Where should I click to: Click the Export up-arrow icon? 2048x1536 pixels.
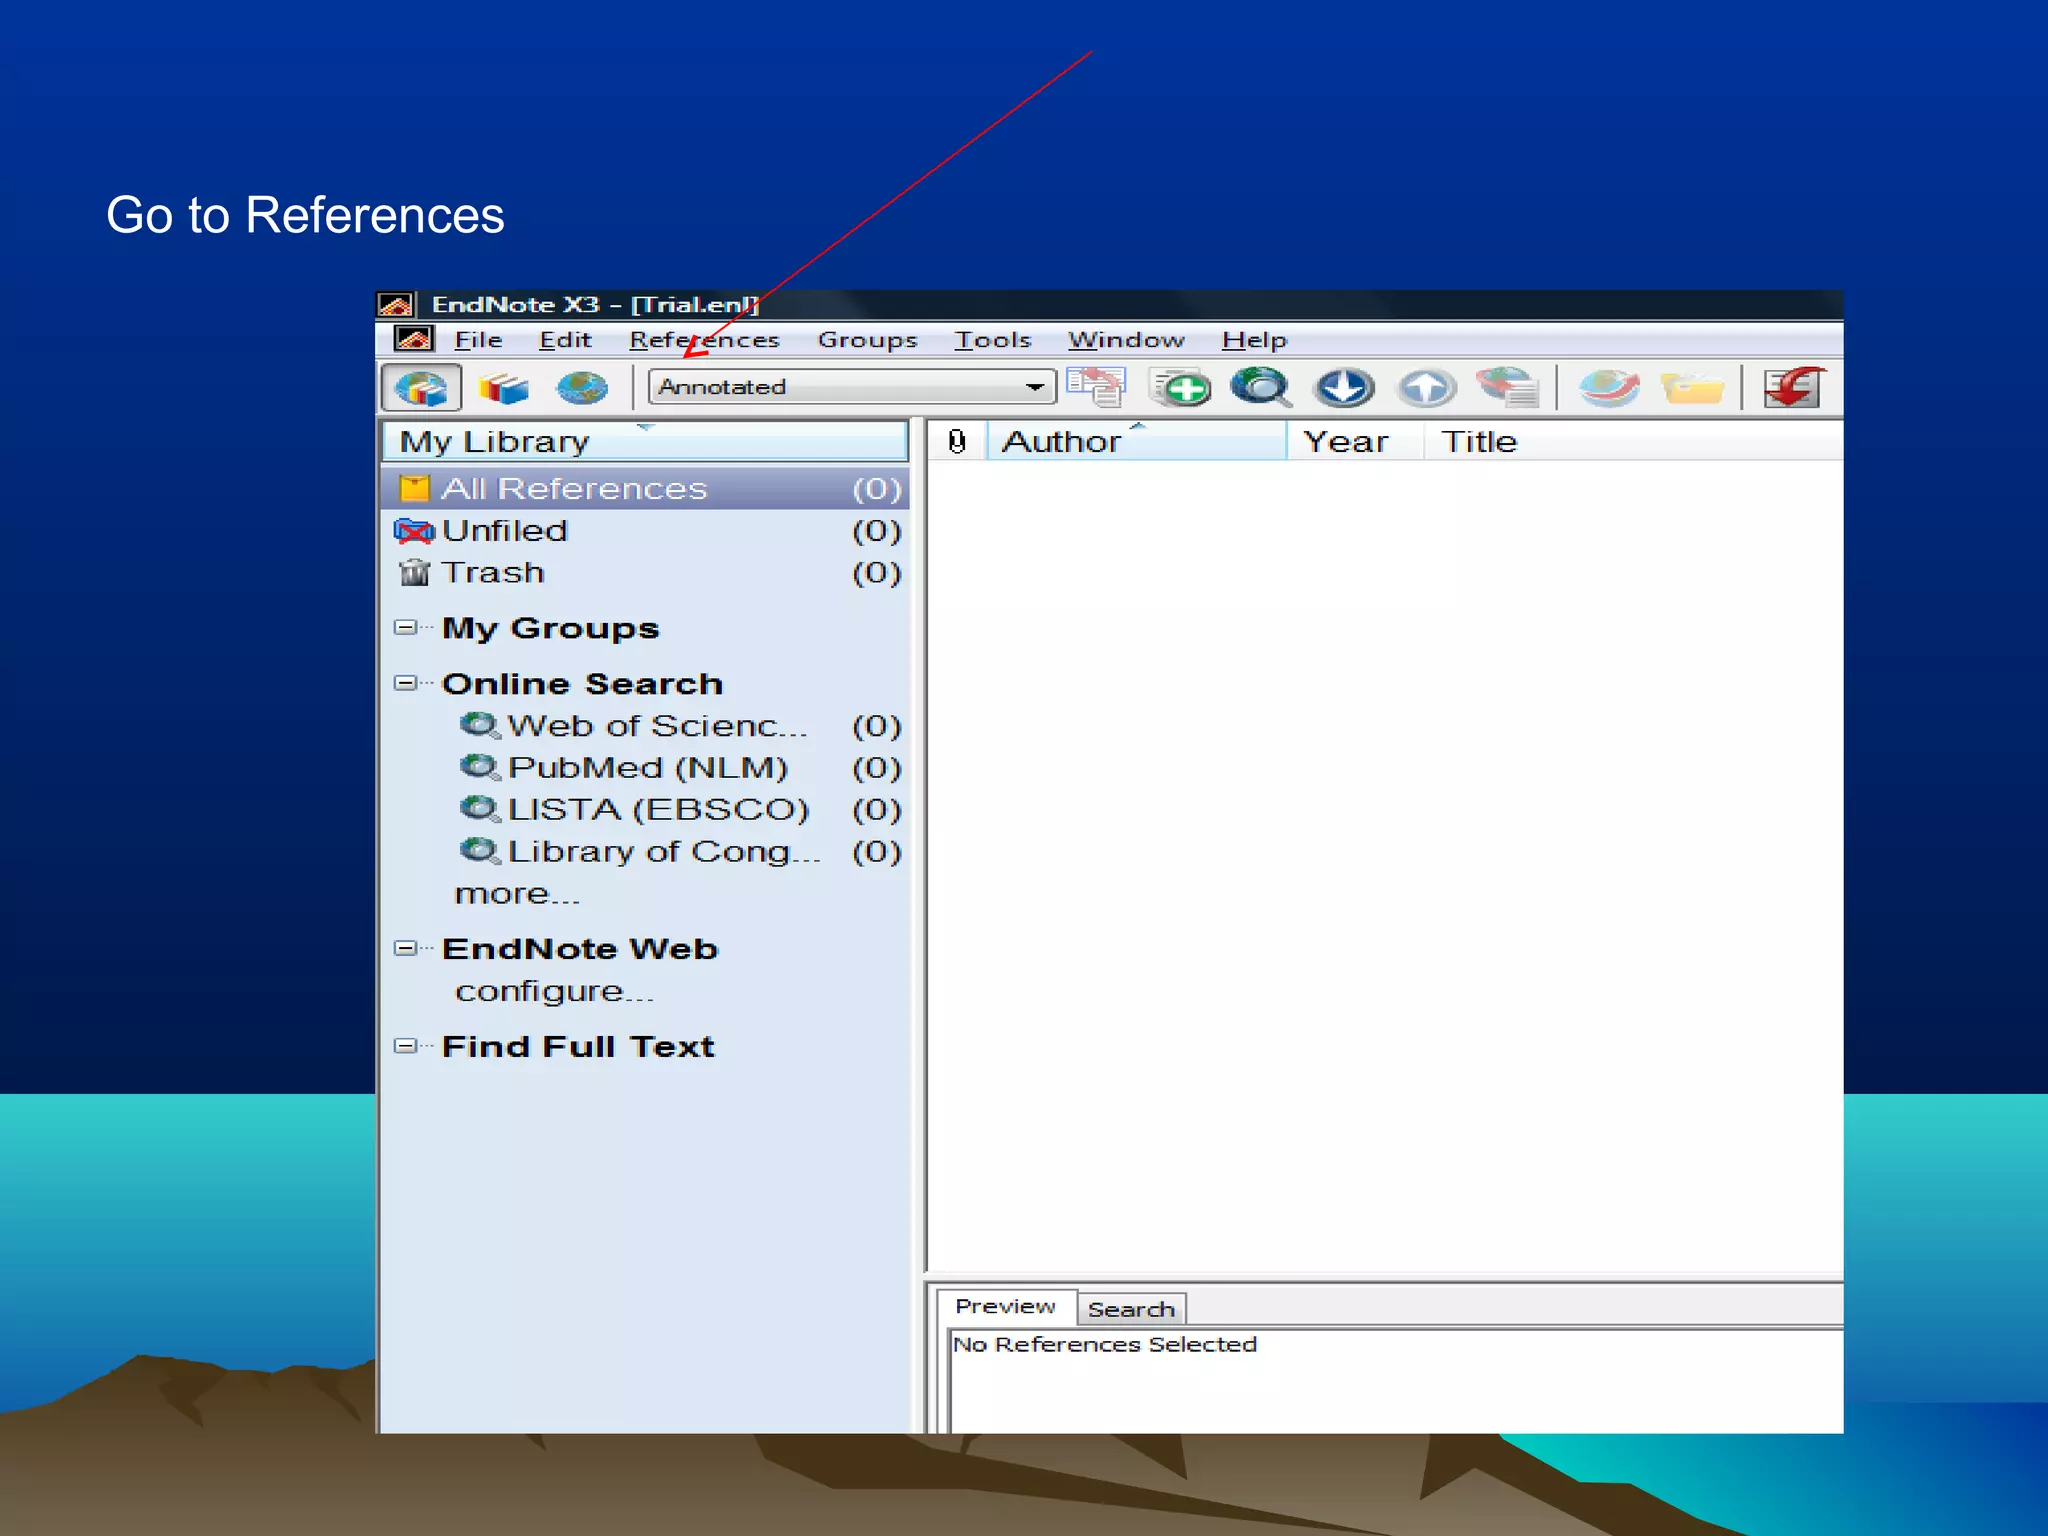1426,388
